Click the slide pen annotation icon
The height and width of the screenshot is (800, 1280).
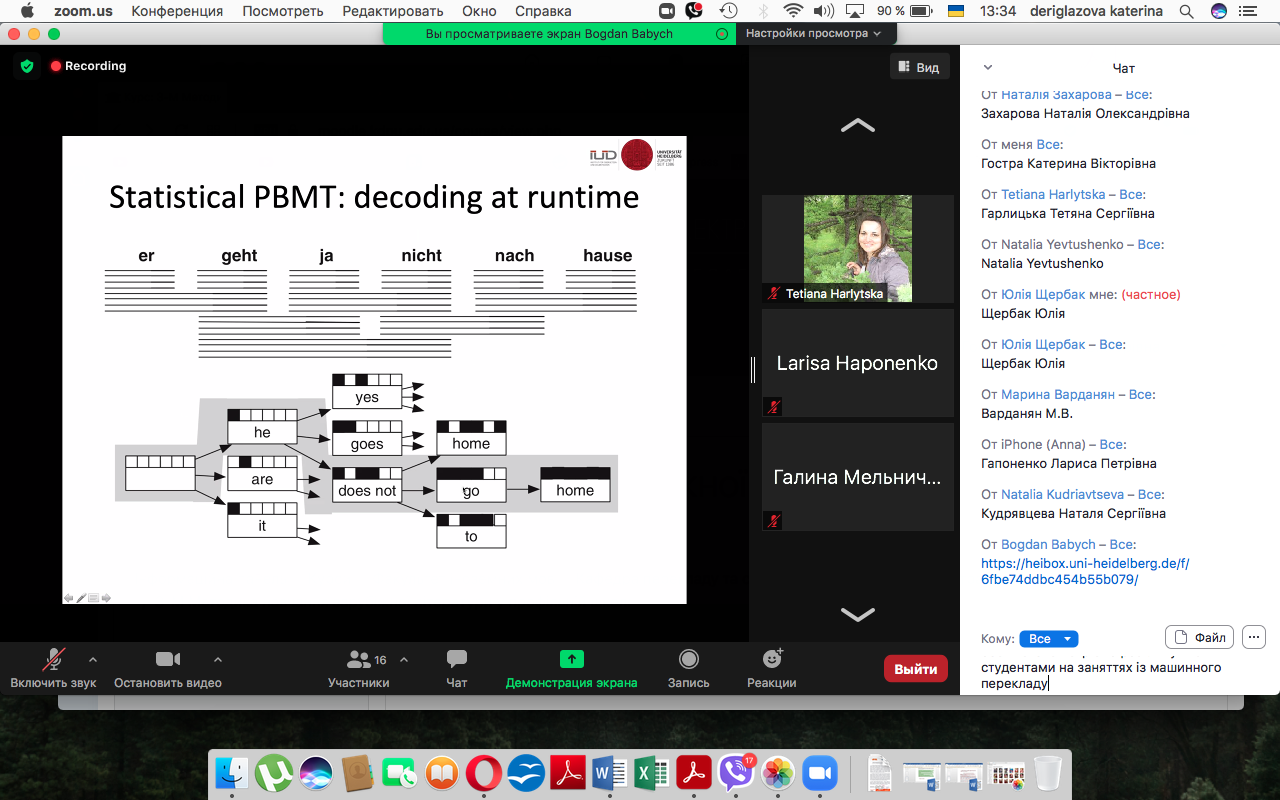(x=81, y=598)
